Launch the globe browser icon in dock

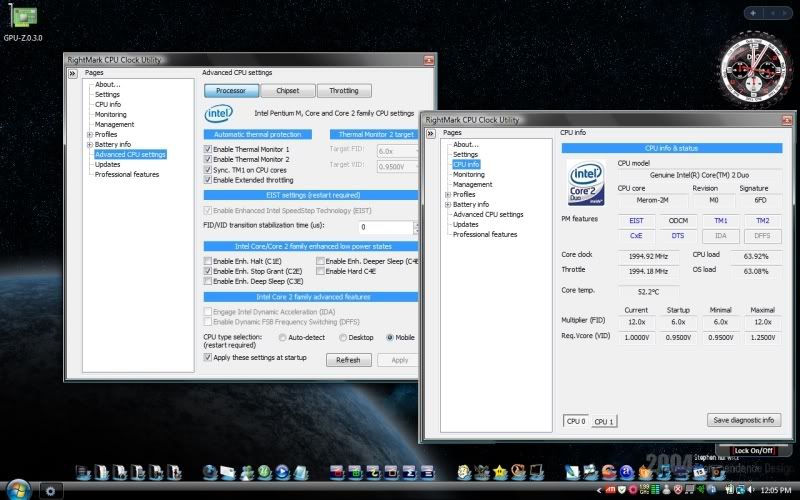(209, 472)
